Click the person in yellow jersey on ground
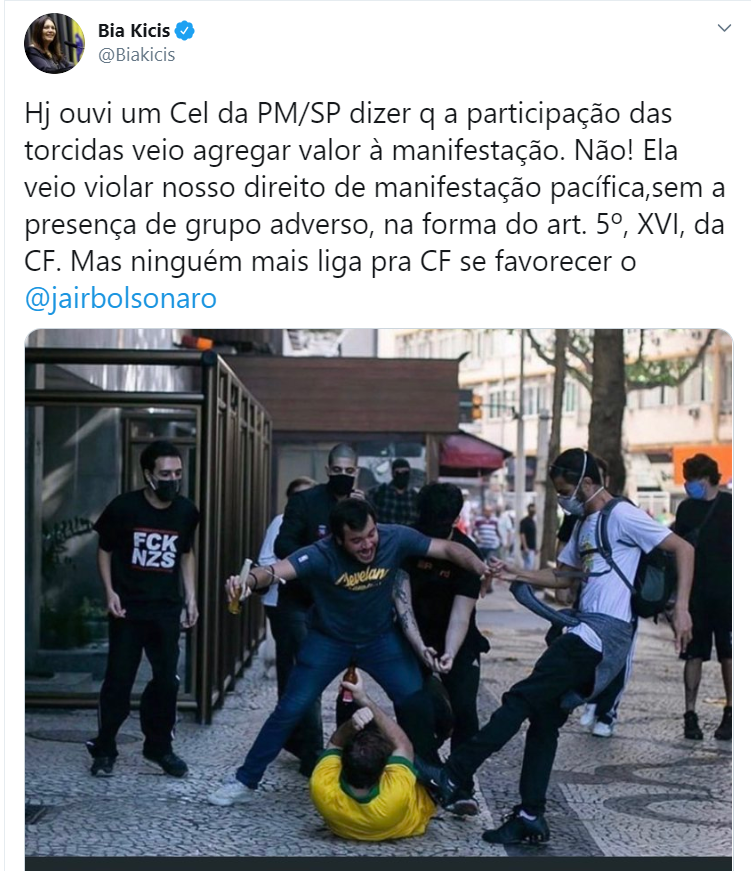The image size is (751, 871). click(371, 778)
